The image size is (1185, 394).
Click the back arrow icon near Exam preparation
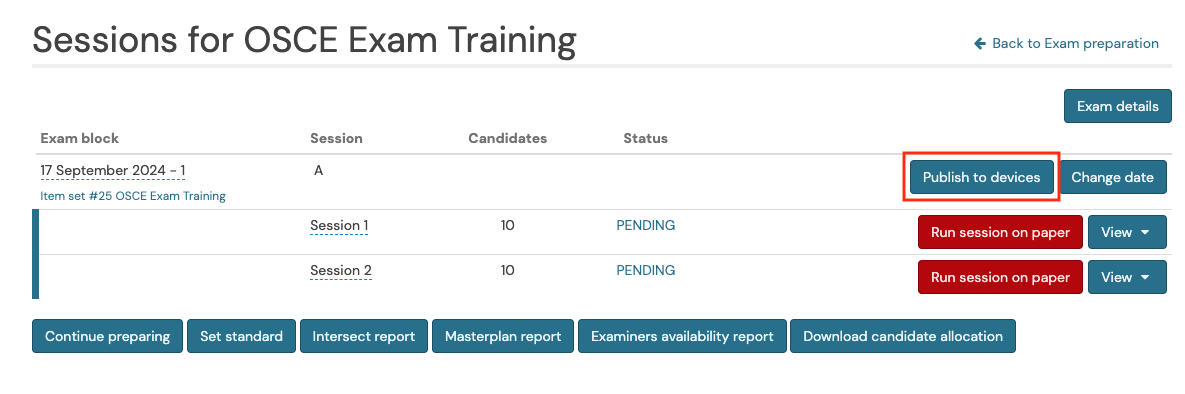pos(980,44)
